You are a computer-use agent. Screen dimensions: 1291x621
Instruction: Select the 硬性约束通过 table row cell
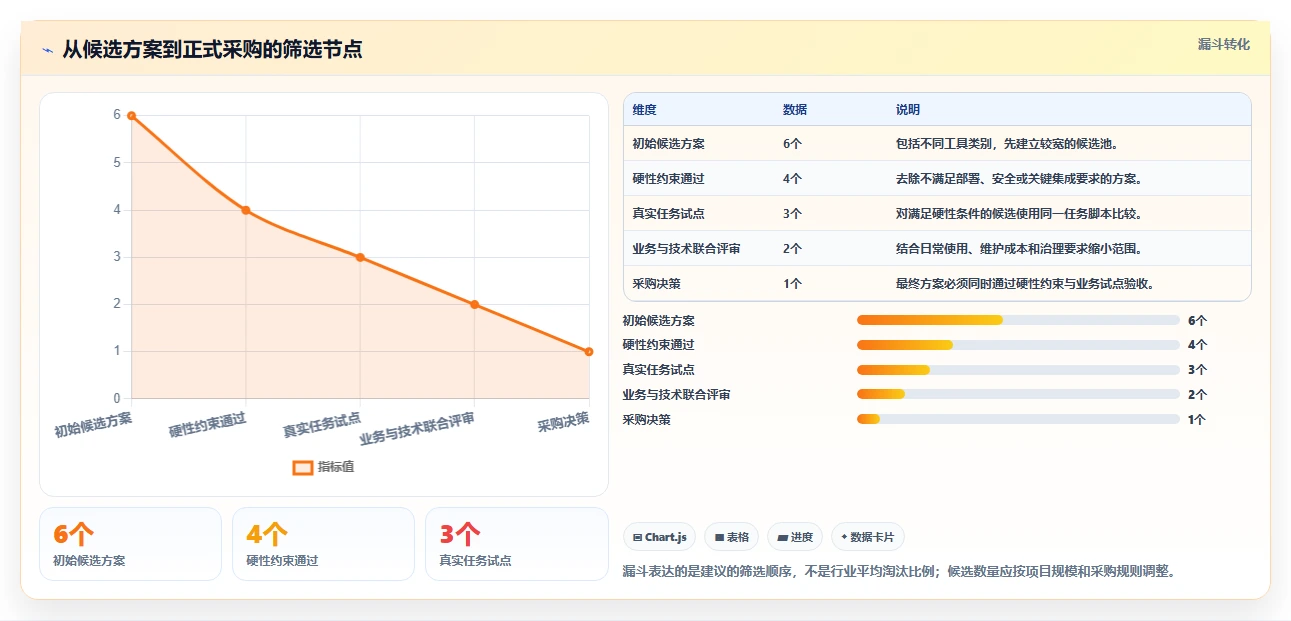[x=669, y=179]
